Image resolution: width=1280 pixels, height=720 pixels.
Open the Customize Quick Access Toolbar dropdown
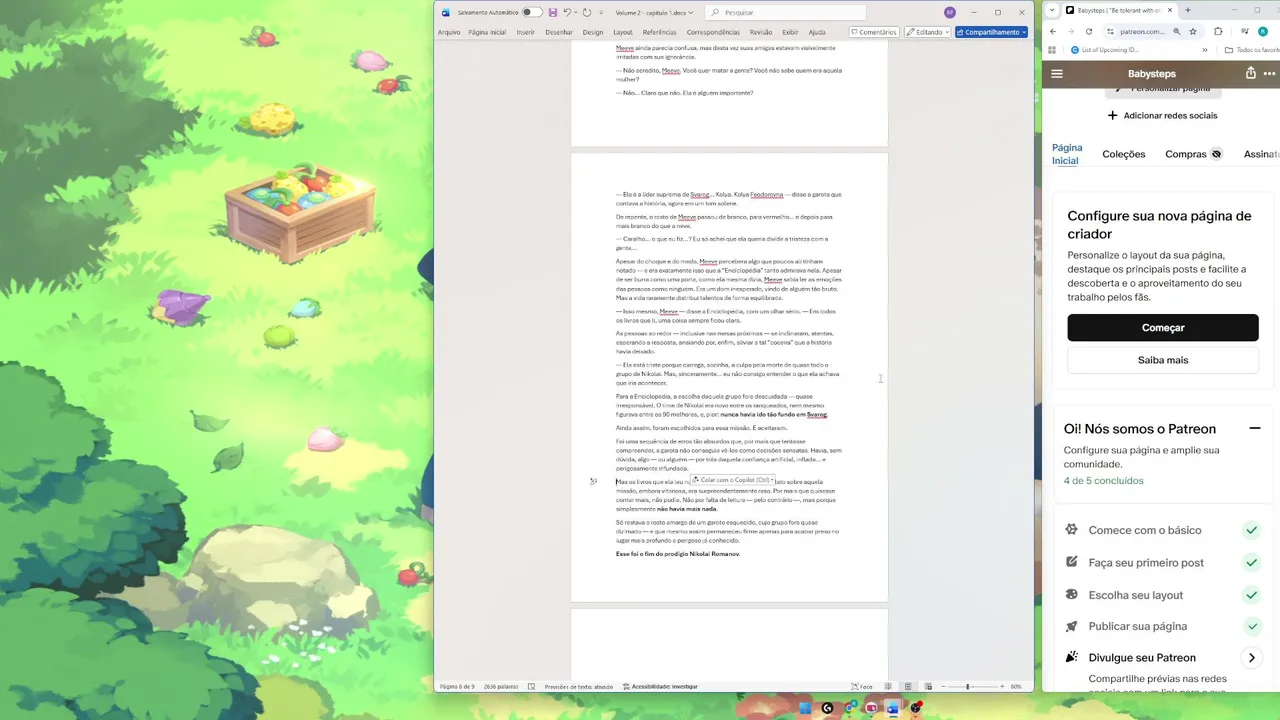(600, 12)
